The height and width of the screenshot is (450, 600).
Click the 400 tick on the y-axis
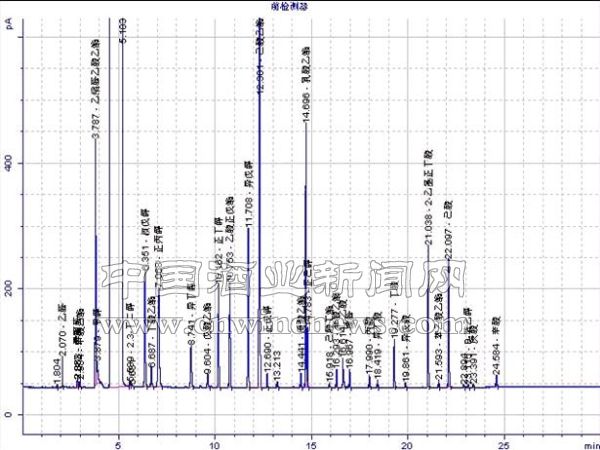[x=12, y=162]
